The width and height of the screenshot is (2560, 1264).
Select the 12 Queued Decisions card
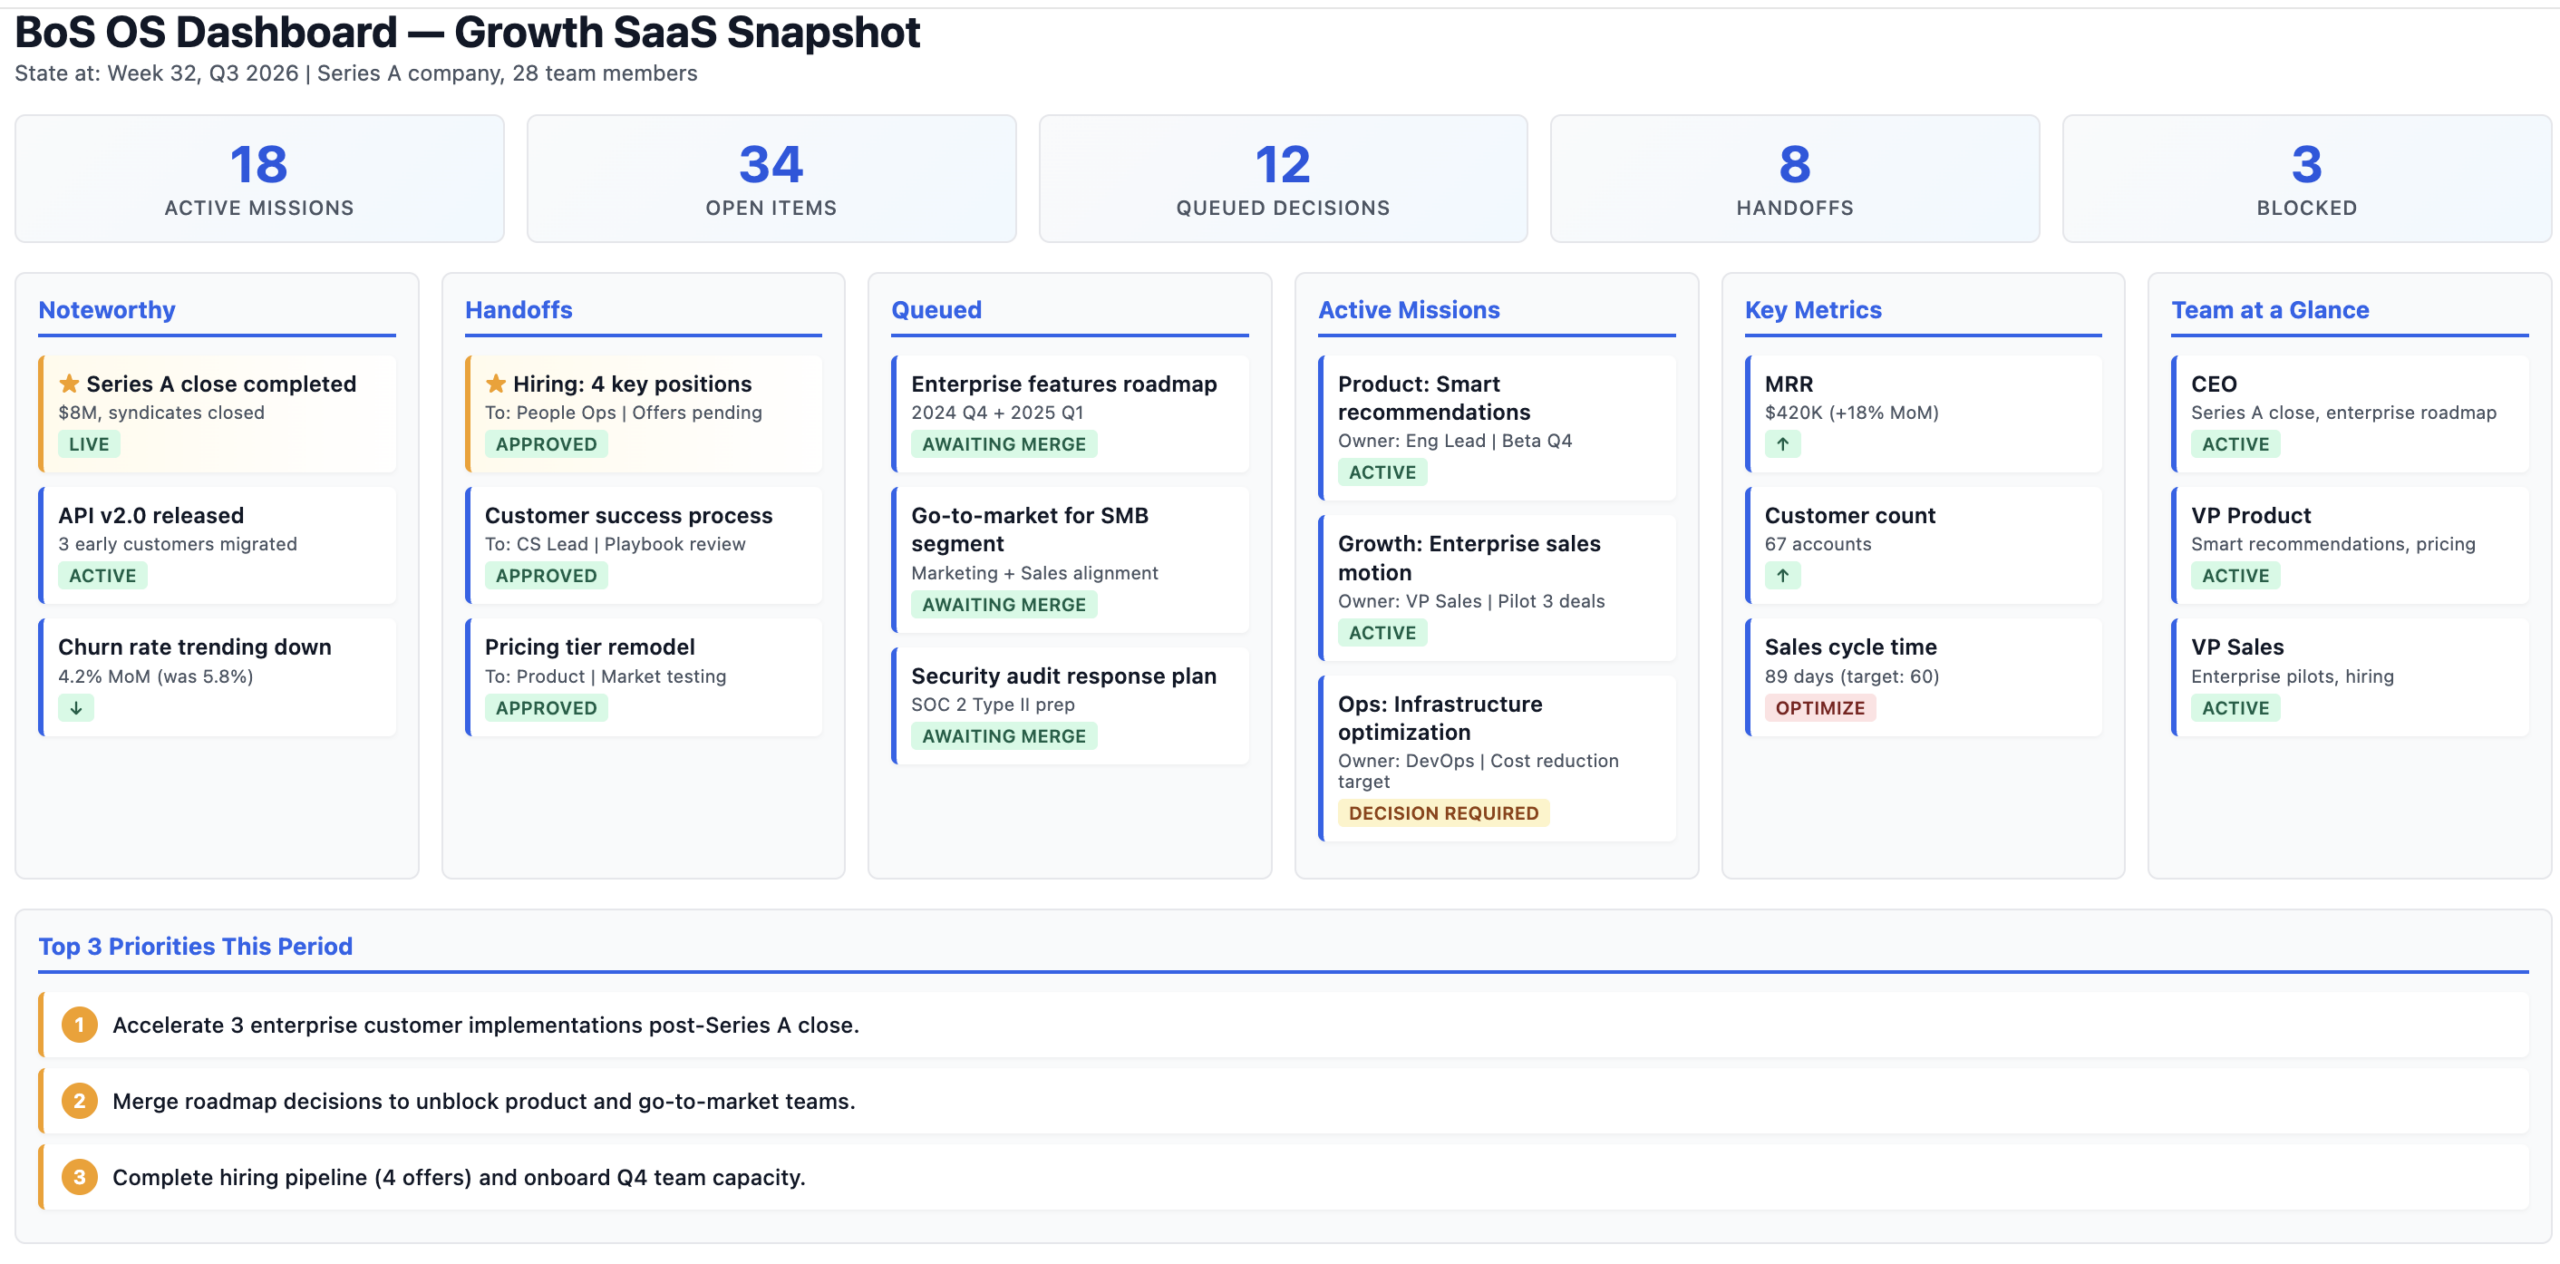point(1283,179)
